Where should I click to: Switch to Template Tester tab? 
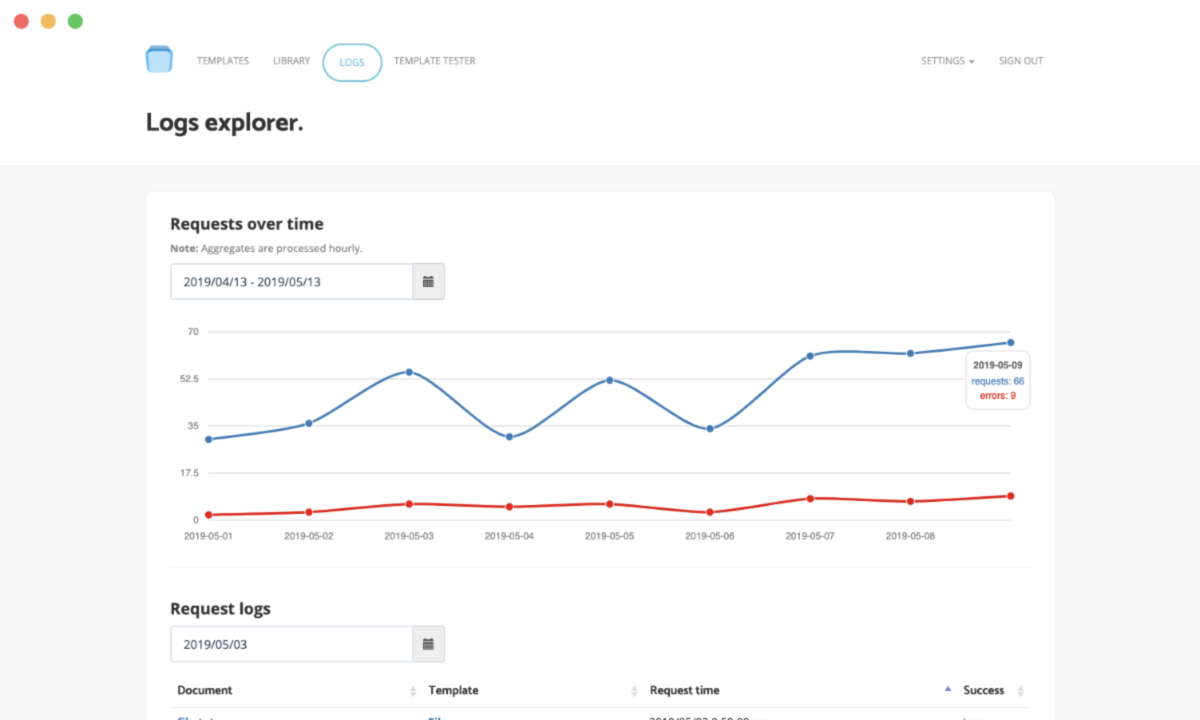(x=434, y=61)
